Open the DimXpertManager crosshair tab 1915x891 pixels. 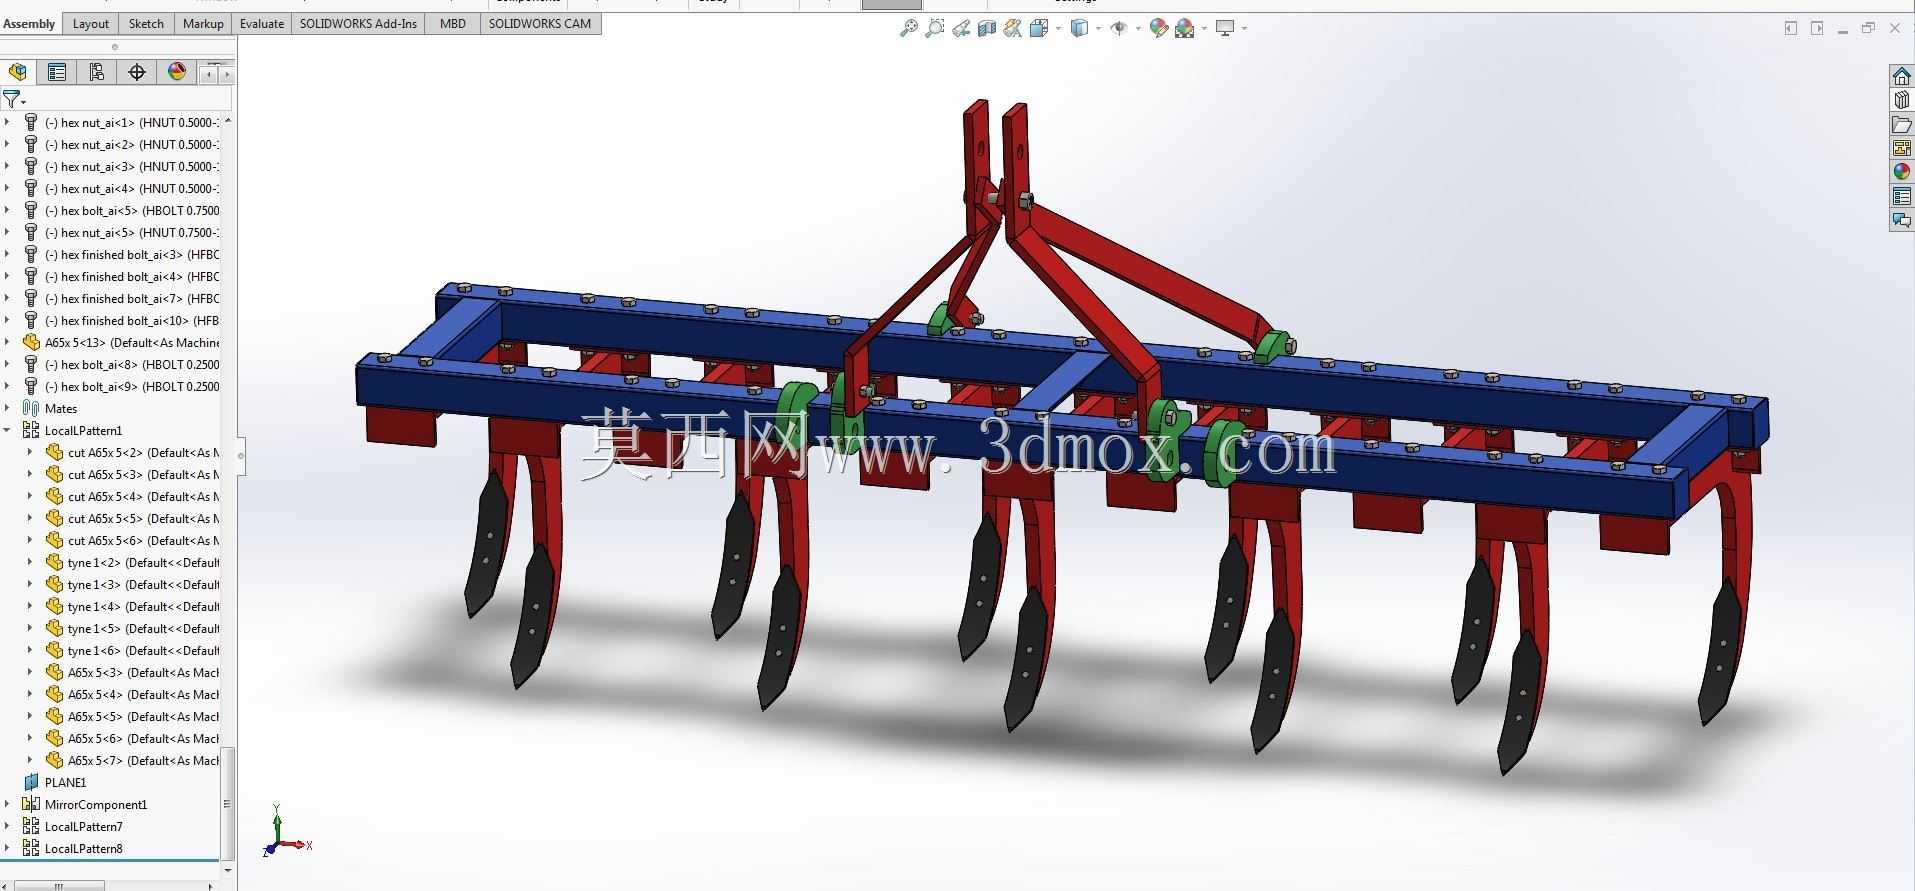tap(137, 72)
